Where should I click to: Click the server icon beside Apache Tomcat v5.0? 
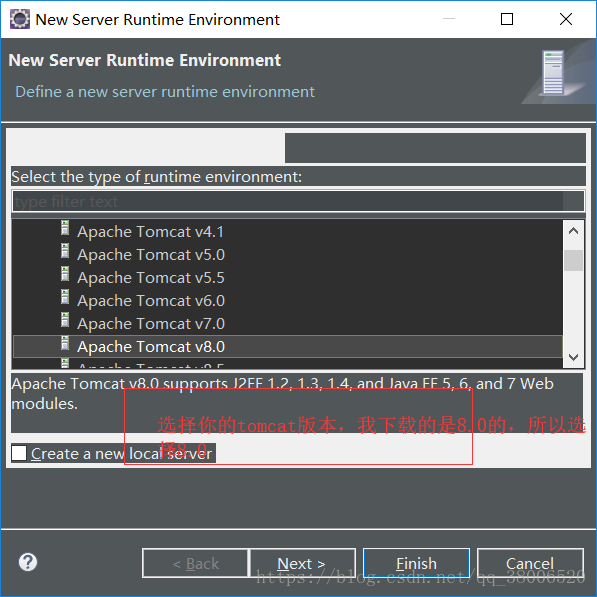[65, 251]
